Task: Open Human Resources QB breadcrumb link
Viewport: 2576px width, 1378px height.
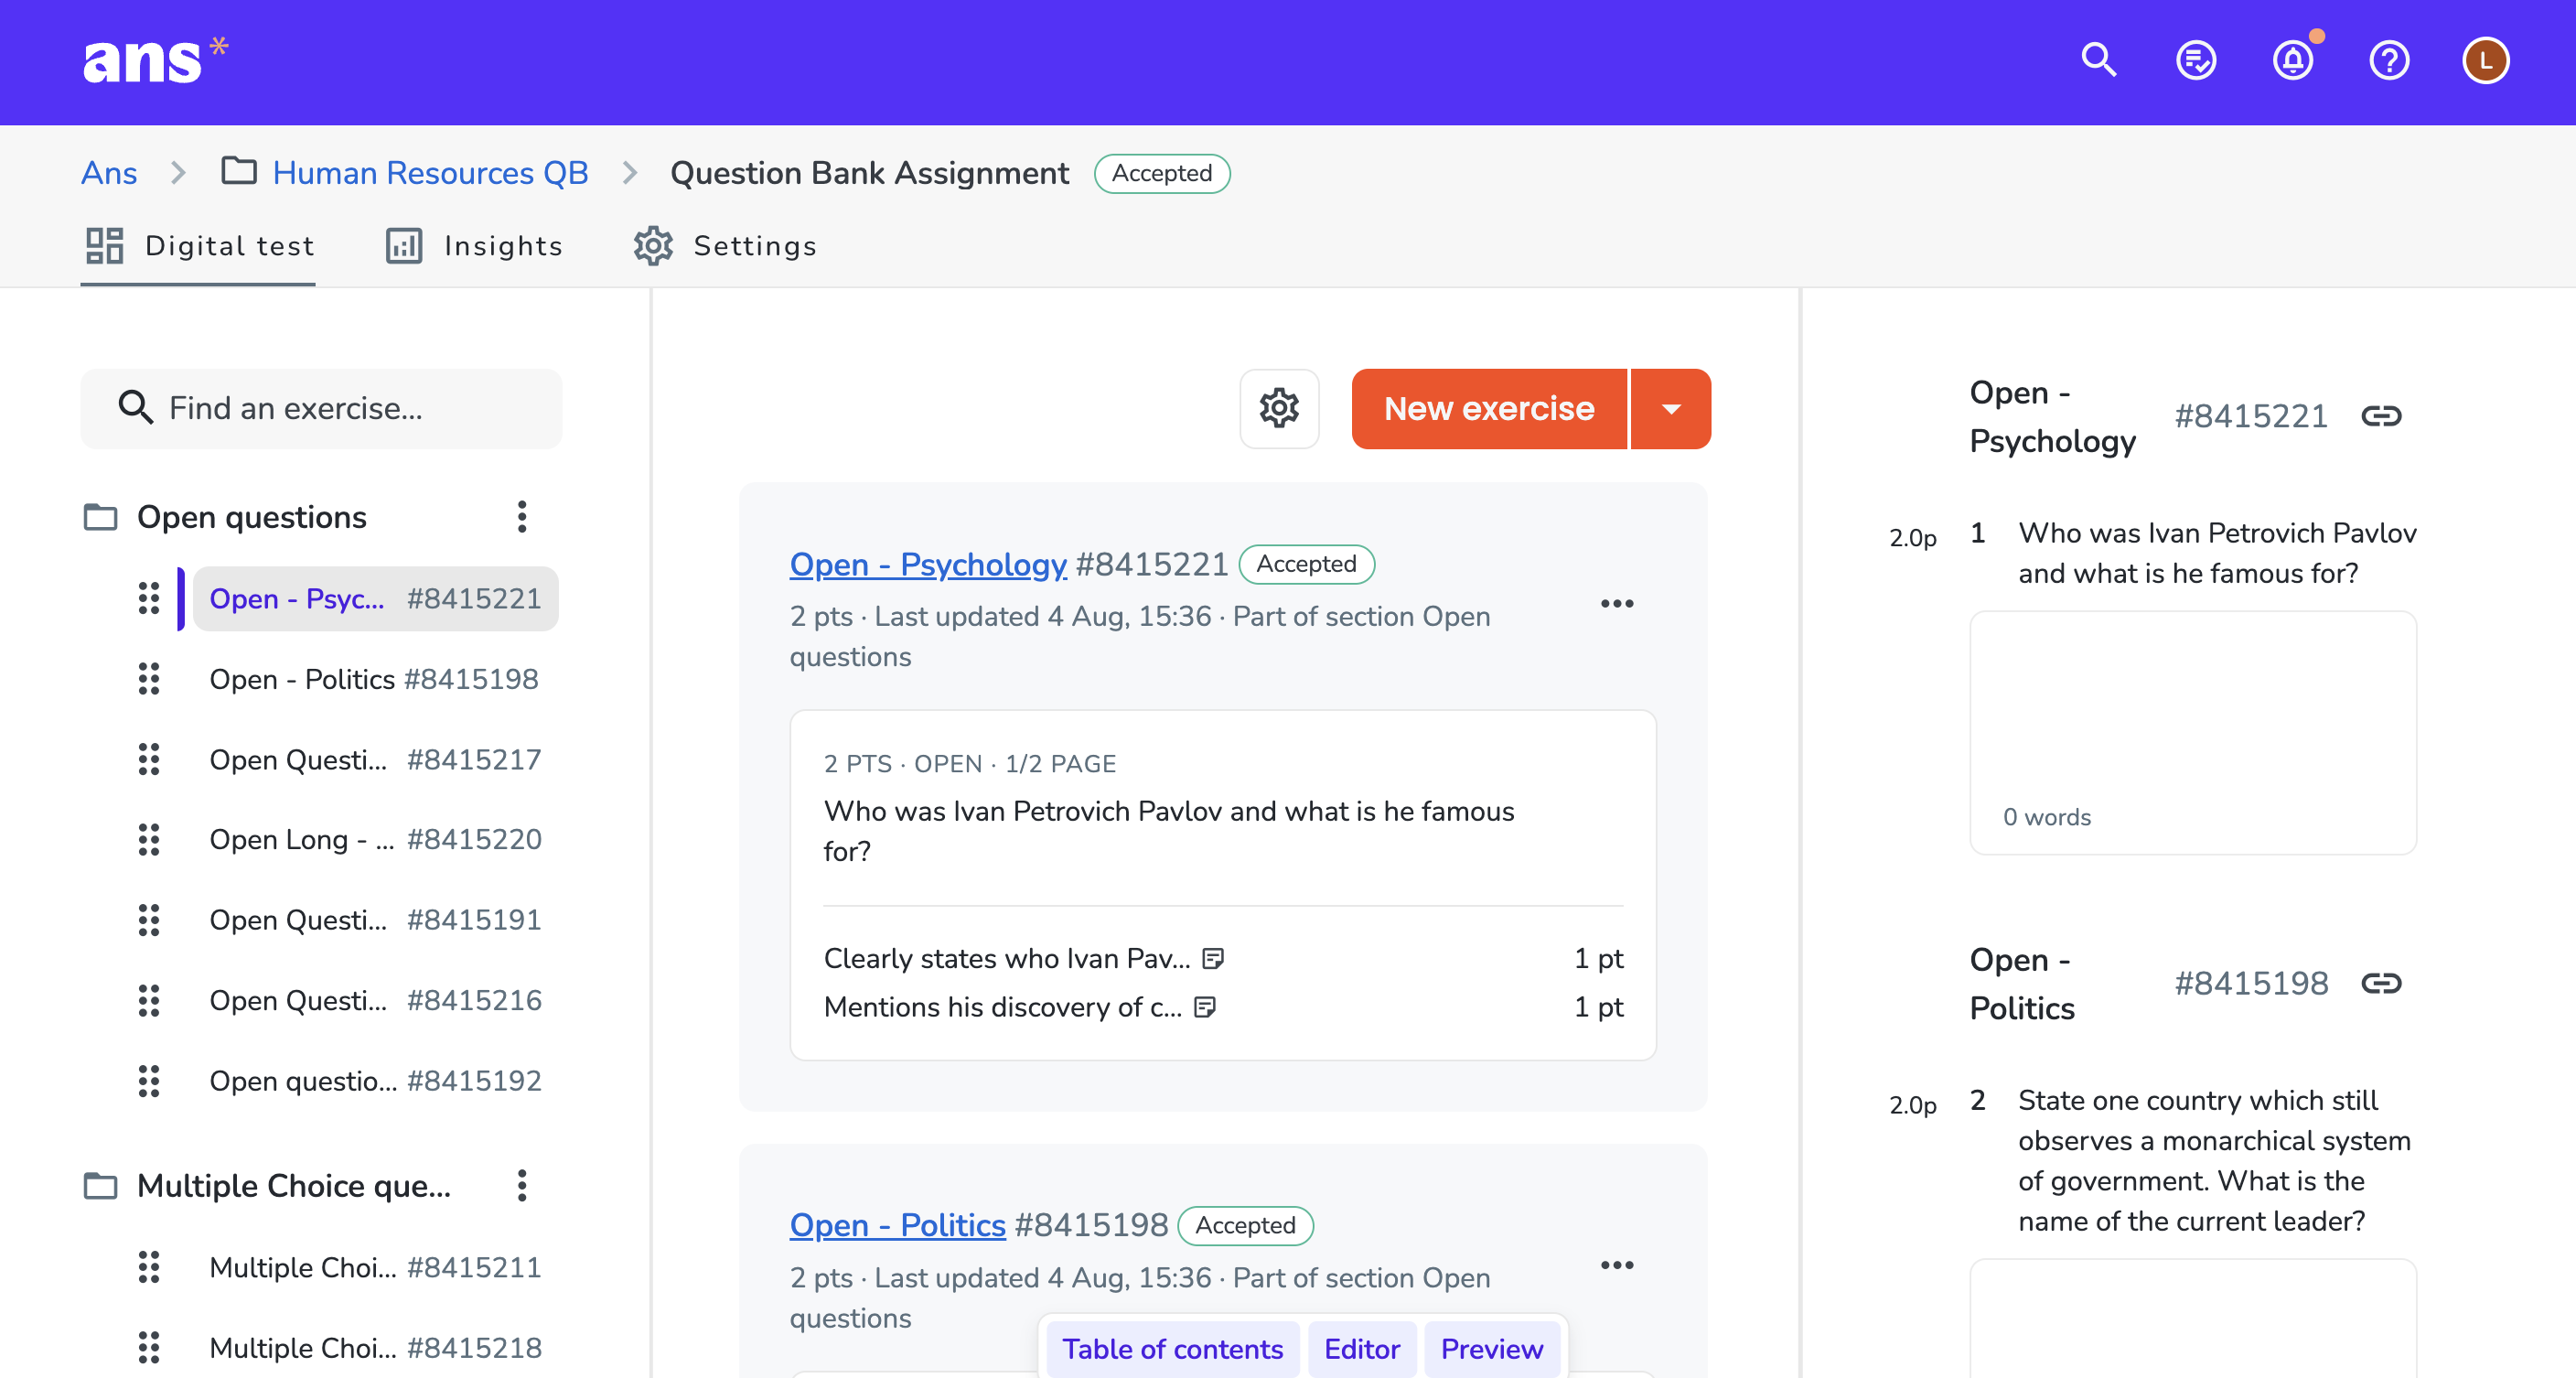Action: 430,173
